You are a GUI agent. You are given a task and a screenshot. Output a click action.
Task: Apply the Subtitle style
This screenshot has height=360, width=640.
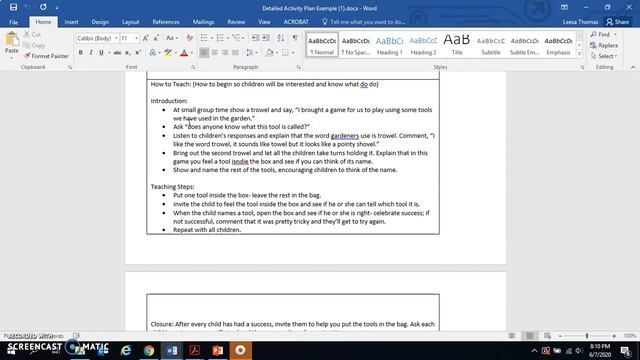[x=491, y=45]
